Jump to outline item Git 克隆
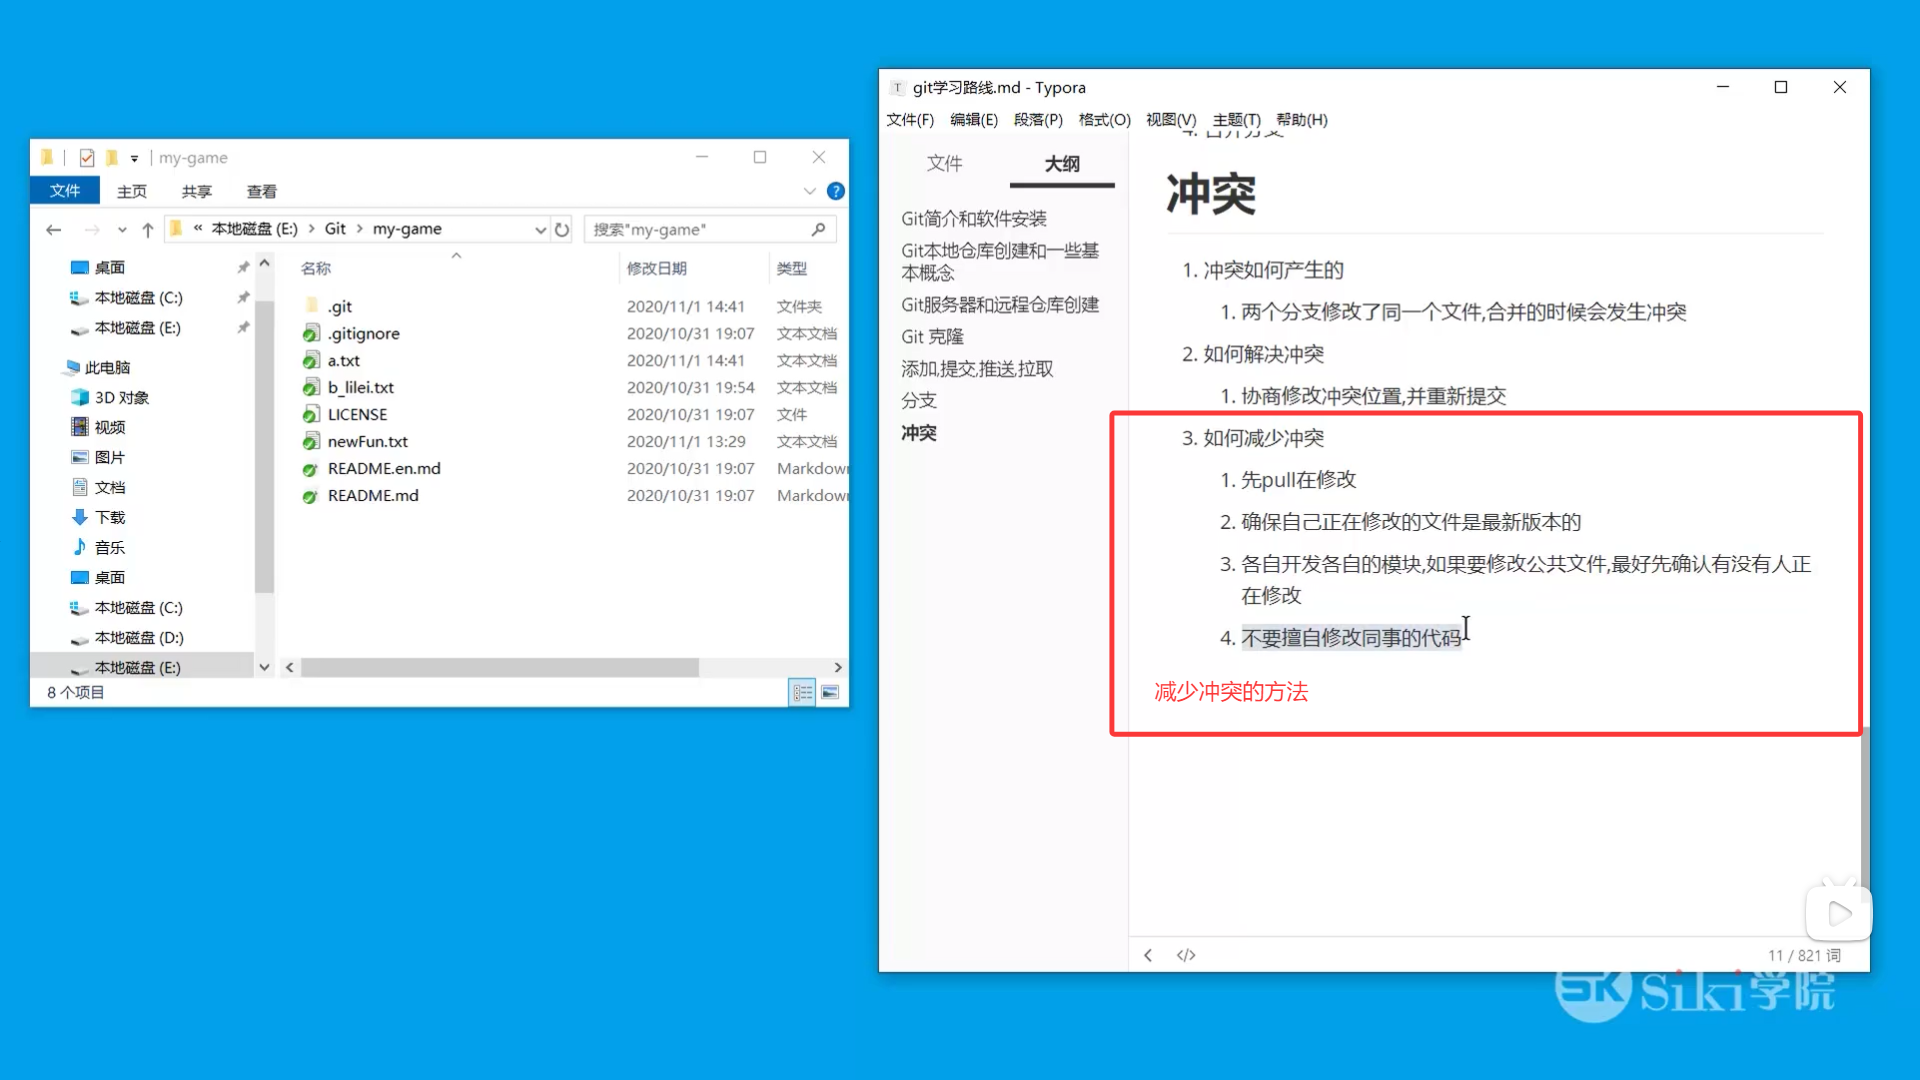The height and width of the screenshot is (1080, 1920). click(932, 337)
